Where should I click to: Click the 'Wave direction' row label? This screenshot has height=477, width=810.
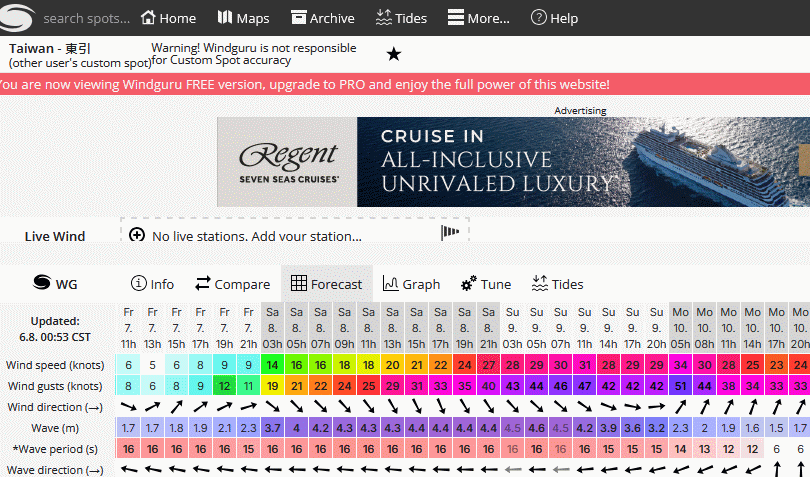pos(55,470)
